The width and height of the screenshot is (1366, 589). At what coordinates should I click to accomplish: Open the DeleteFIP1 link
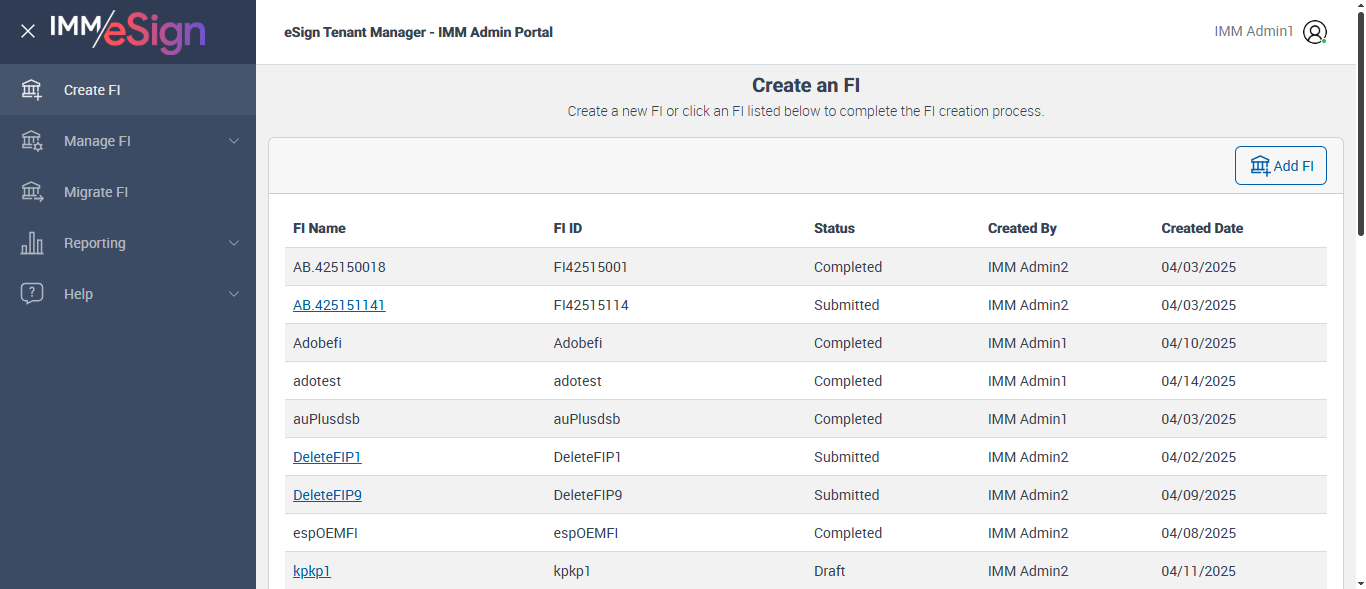click(327, 457)
